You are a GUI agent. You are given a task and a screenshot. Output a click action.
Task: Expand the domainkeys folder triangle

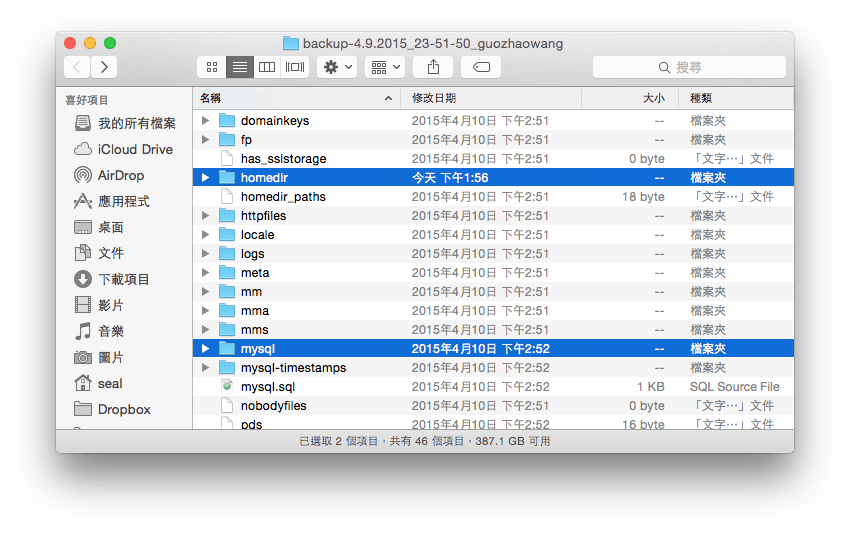pos(205,120)
